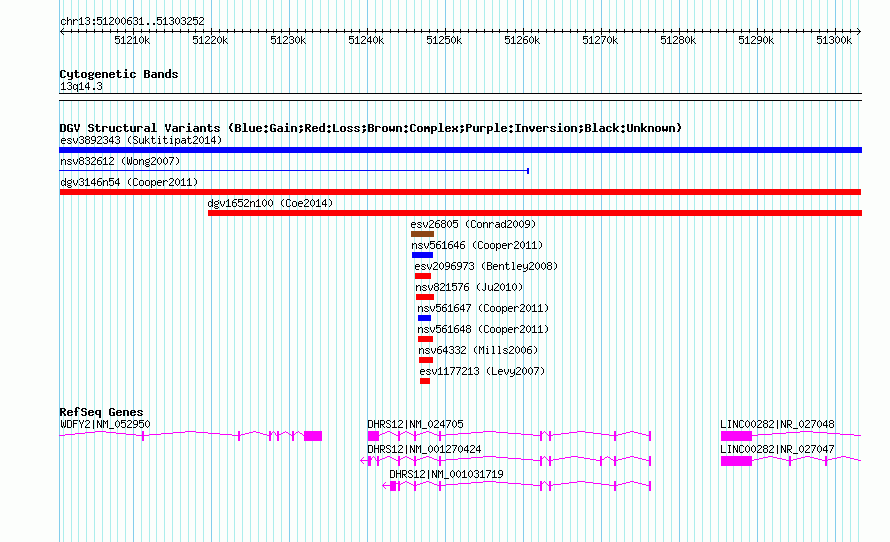
Task: Select the dgv1652n100 (Coe2014) red bar
Action: point(535,213)
